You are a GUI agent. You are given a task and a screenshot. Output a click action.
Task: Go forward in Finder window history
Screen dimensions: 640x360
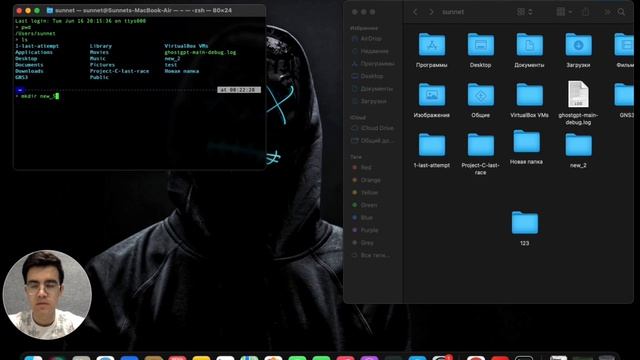point(431,12)
